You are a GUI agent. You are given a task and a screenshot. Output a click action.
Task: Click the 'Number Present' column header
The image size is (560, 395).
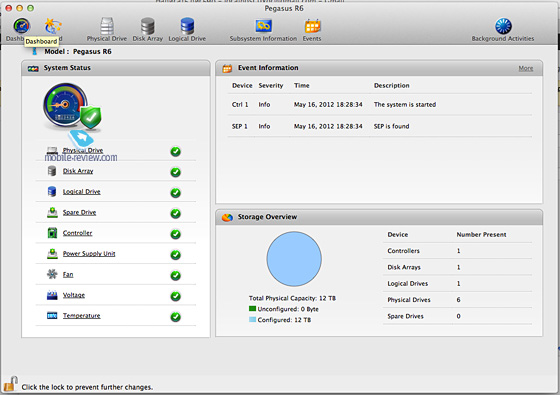(x=481, y=235)
